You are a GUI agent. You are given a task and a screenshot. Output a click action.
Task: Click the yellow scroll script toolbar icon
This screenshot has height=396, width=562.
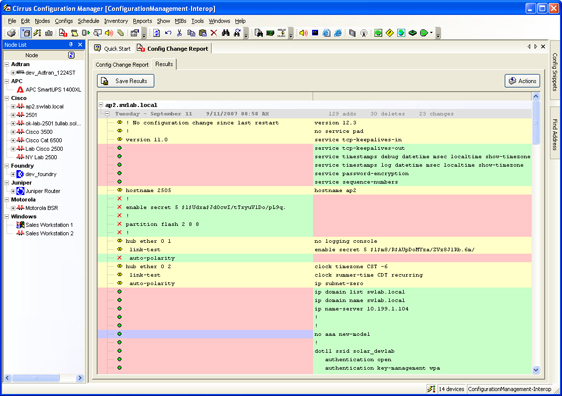(x=75, y=33)
